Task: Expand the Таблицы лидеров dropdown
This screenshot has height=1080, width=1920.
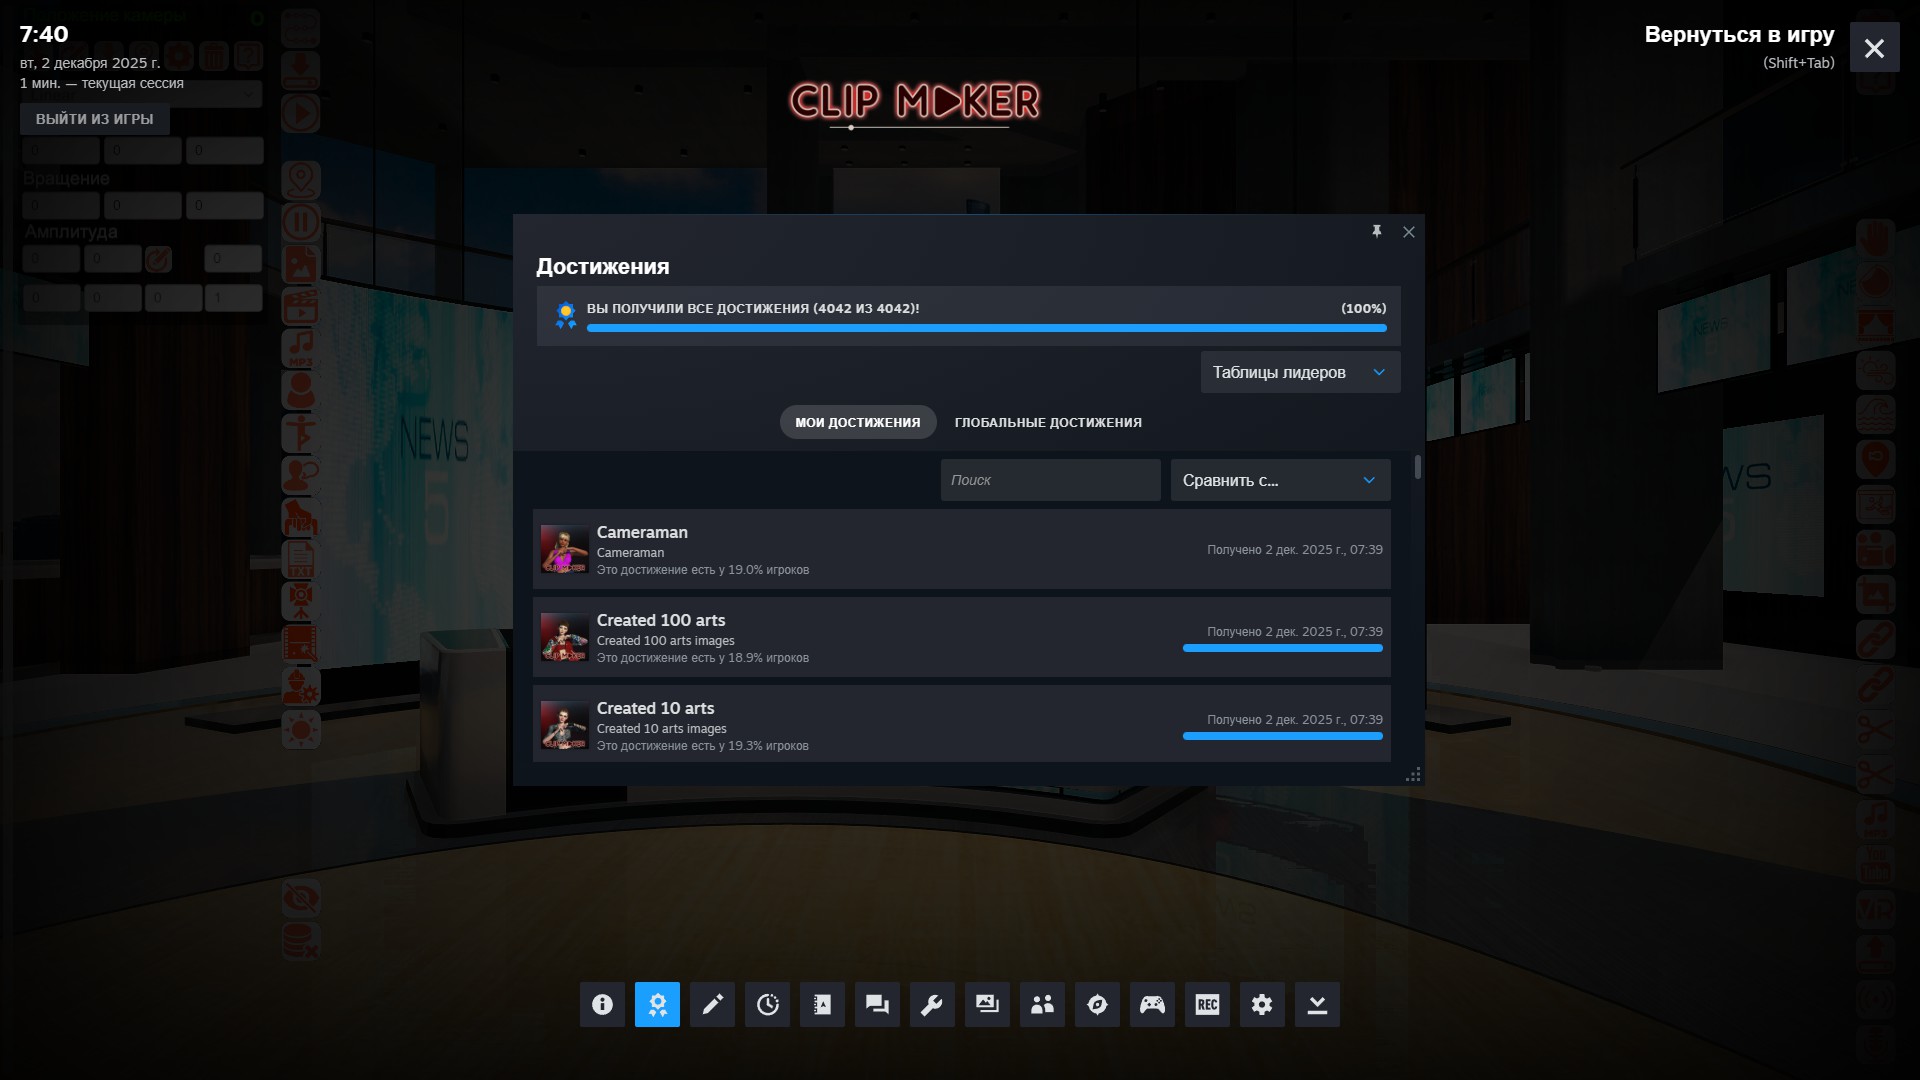Action: coord(1299,372)
